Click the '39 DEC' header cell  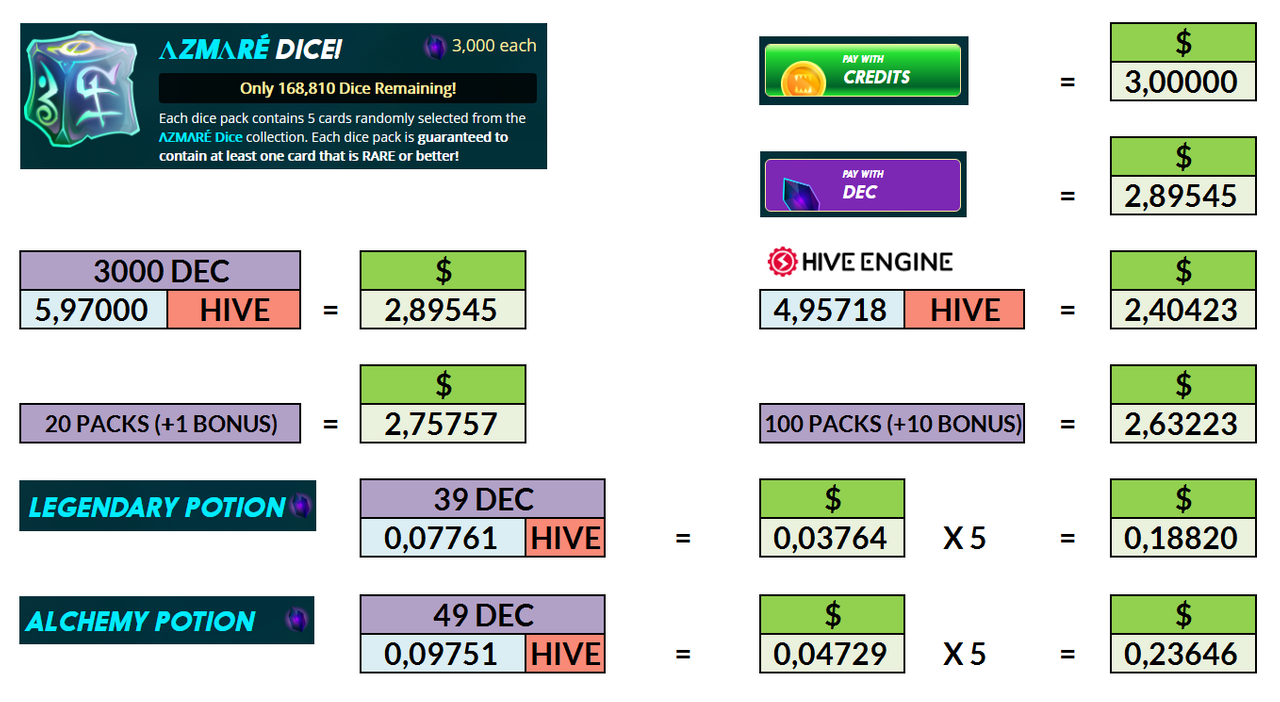coord(482,499)
